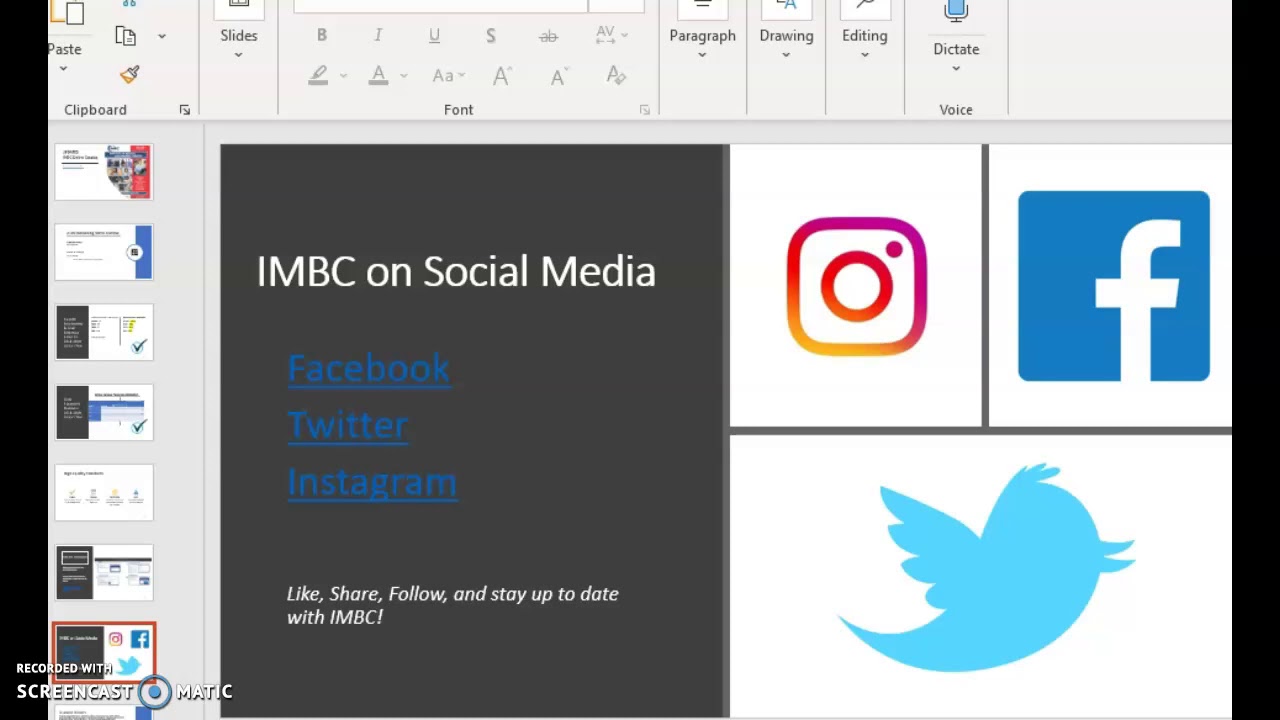This screenshot has width=1280, height=720.
Task: Apply Italic formatting
Action: pos(378,35)
